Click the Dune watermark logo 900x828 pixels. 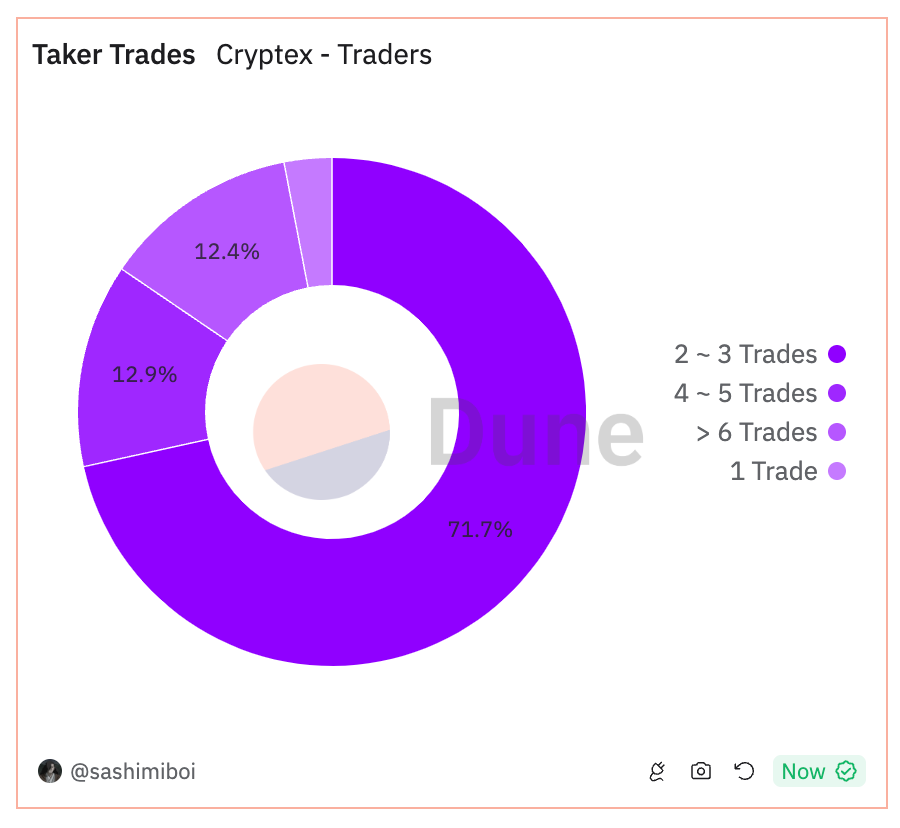pyautogui.click(x=535, y=433)
